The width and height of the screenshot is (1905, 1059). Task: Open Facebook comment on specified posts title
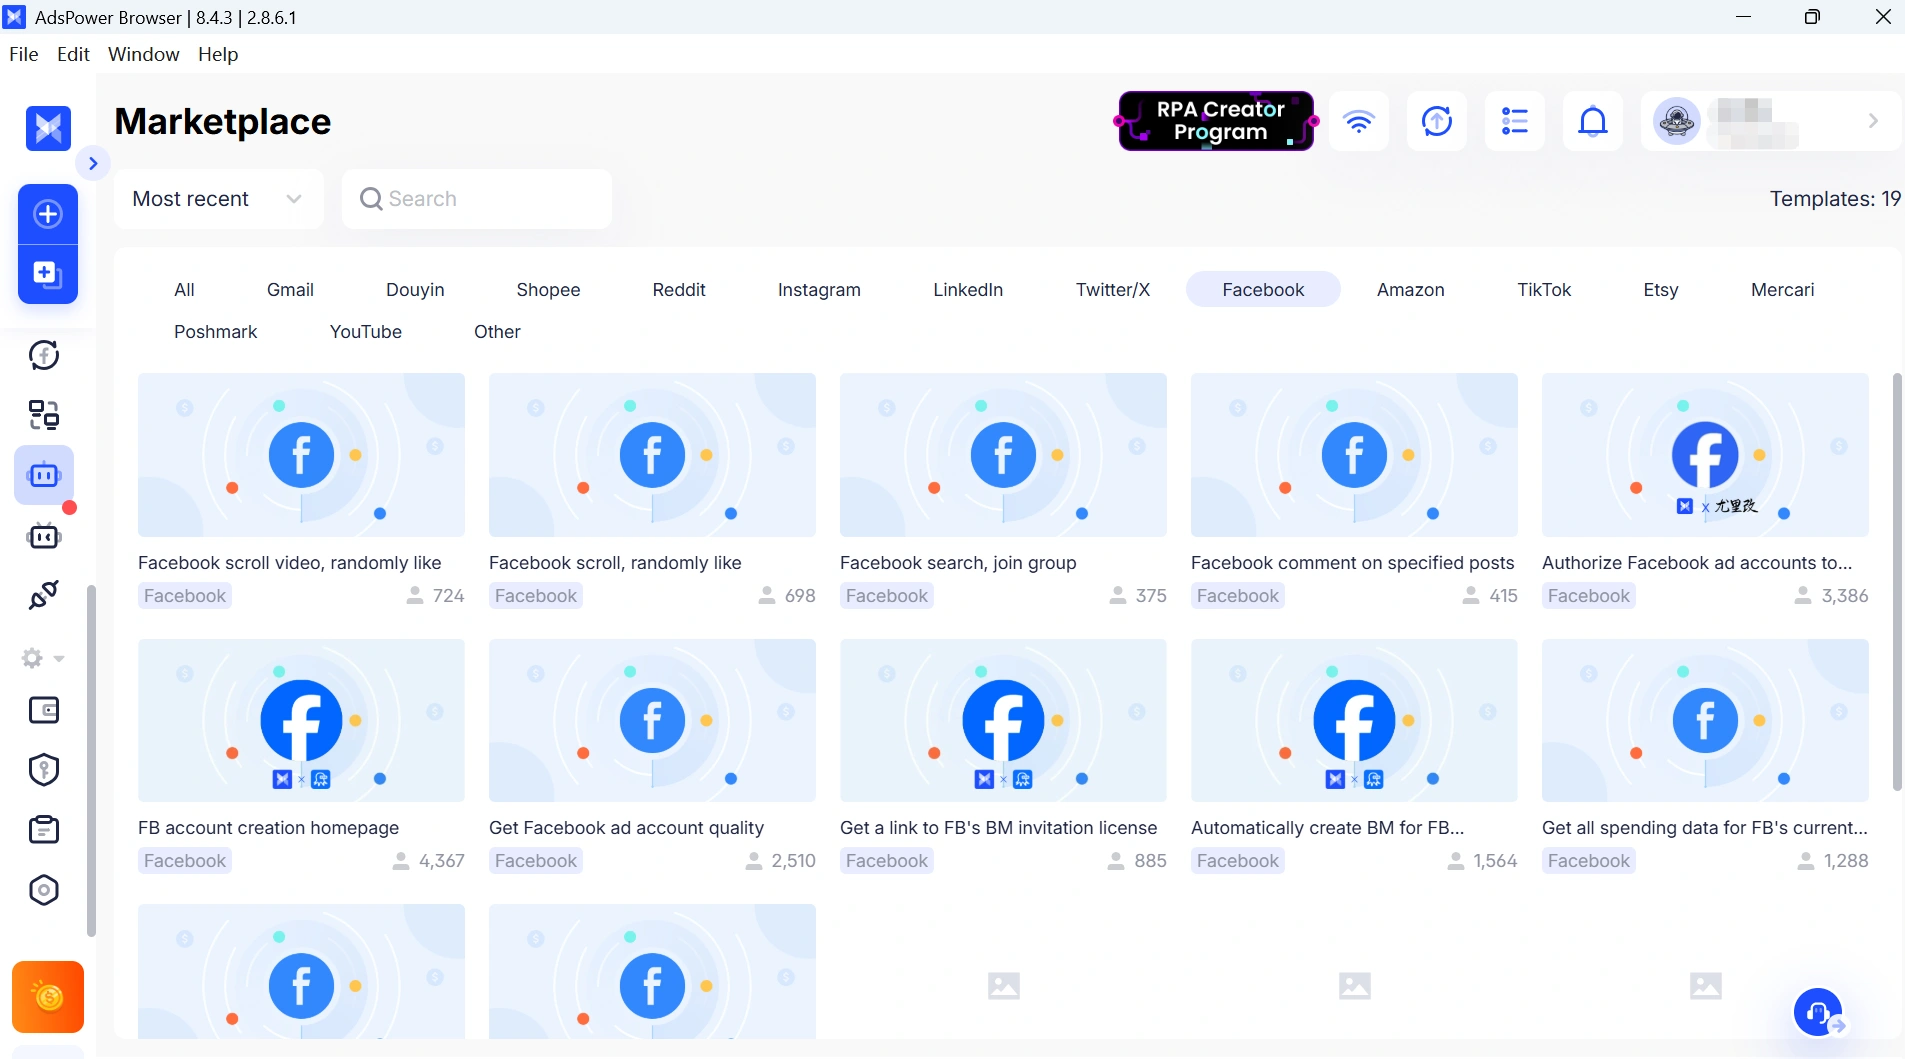point(1352,563)
